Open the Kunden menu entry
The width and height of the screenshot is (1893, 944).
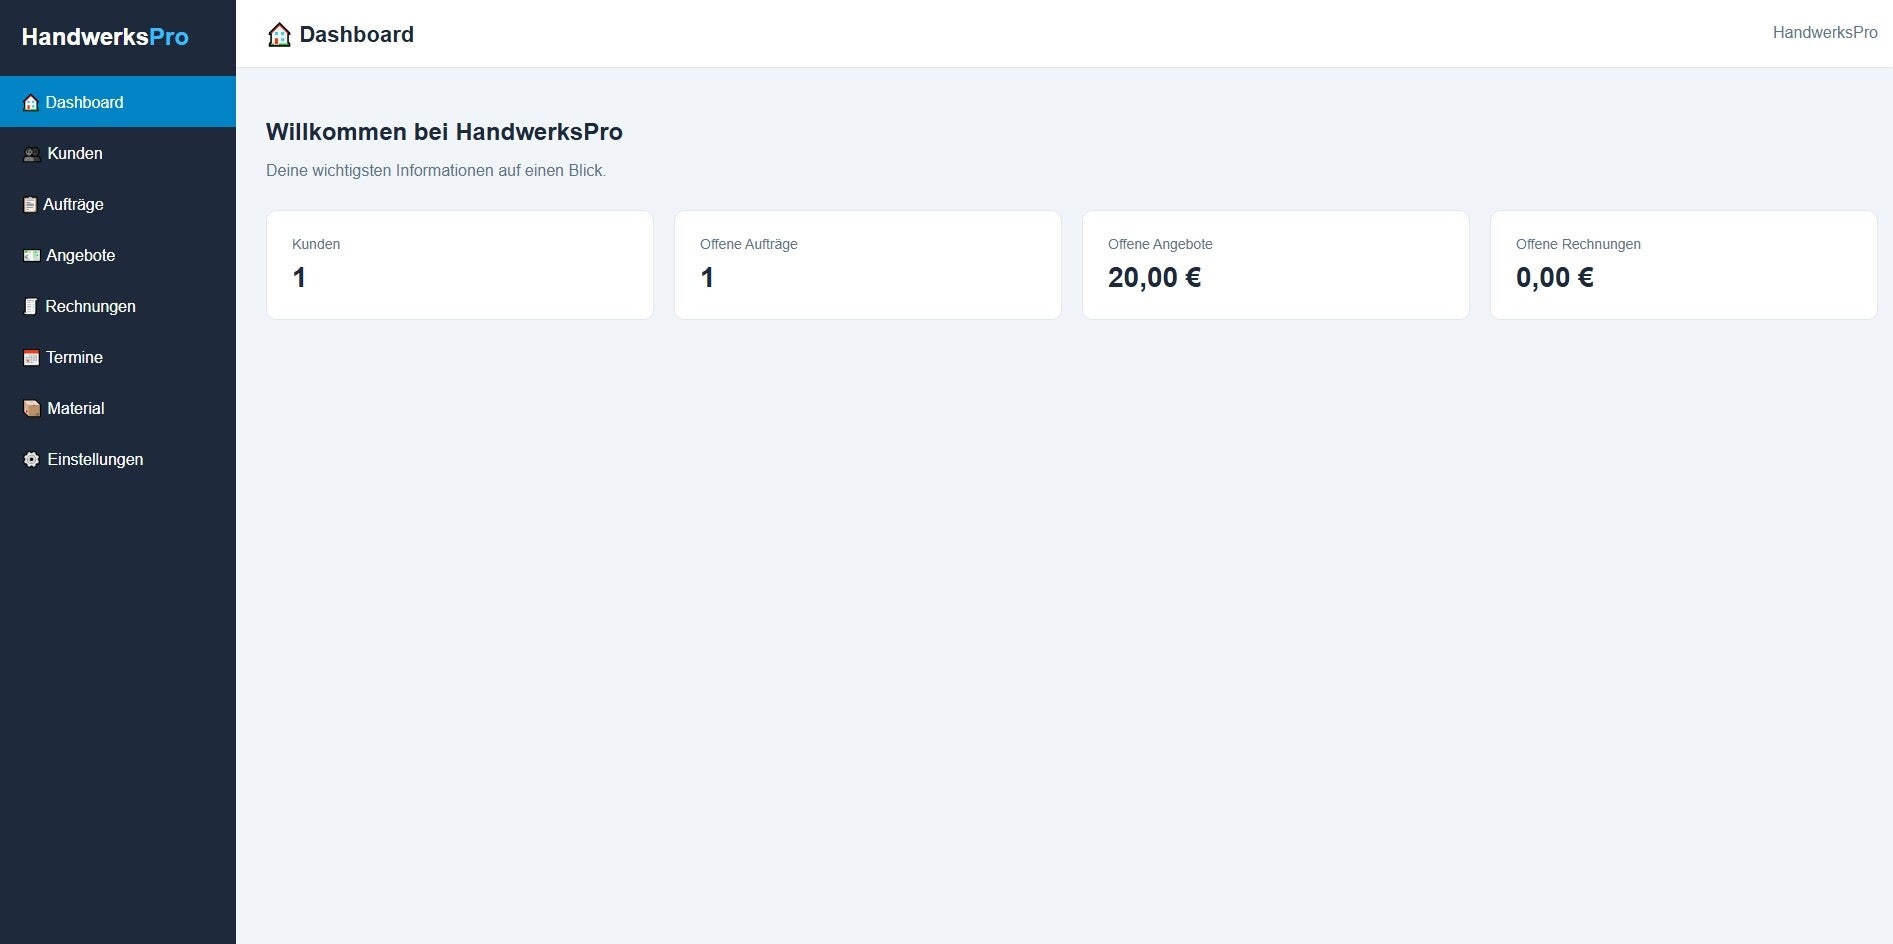pyautogui.click(x=118, y=153)
